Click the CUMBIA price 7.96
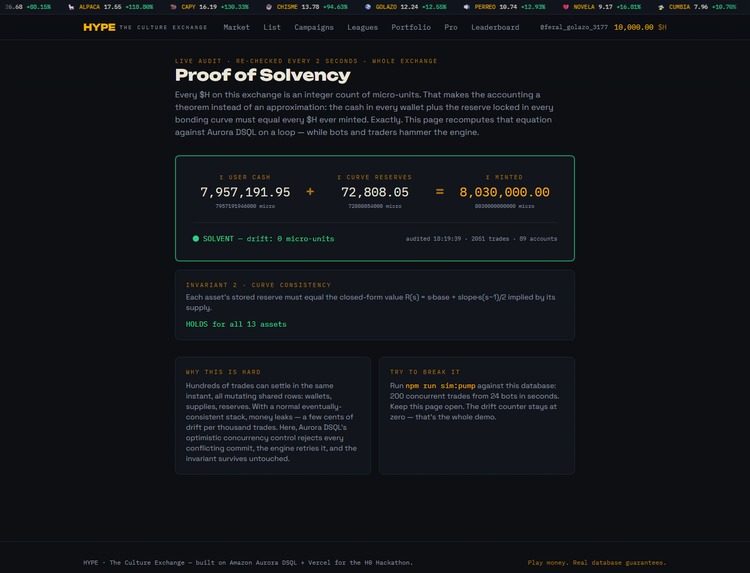750x573 pixels. 701,7
